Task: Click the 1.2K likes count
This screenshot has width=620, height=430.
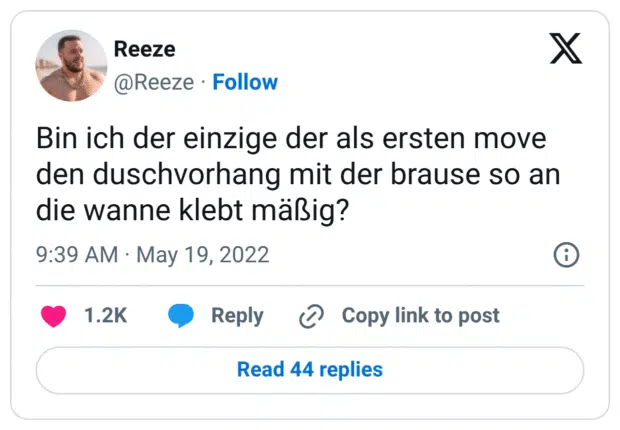Action: [x=105, y=316]
